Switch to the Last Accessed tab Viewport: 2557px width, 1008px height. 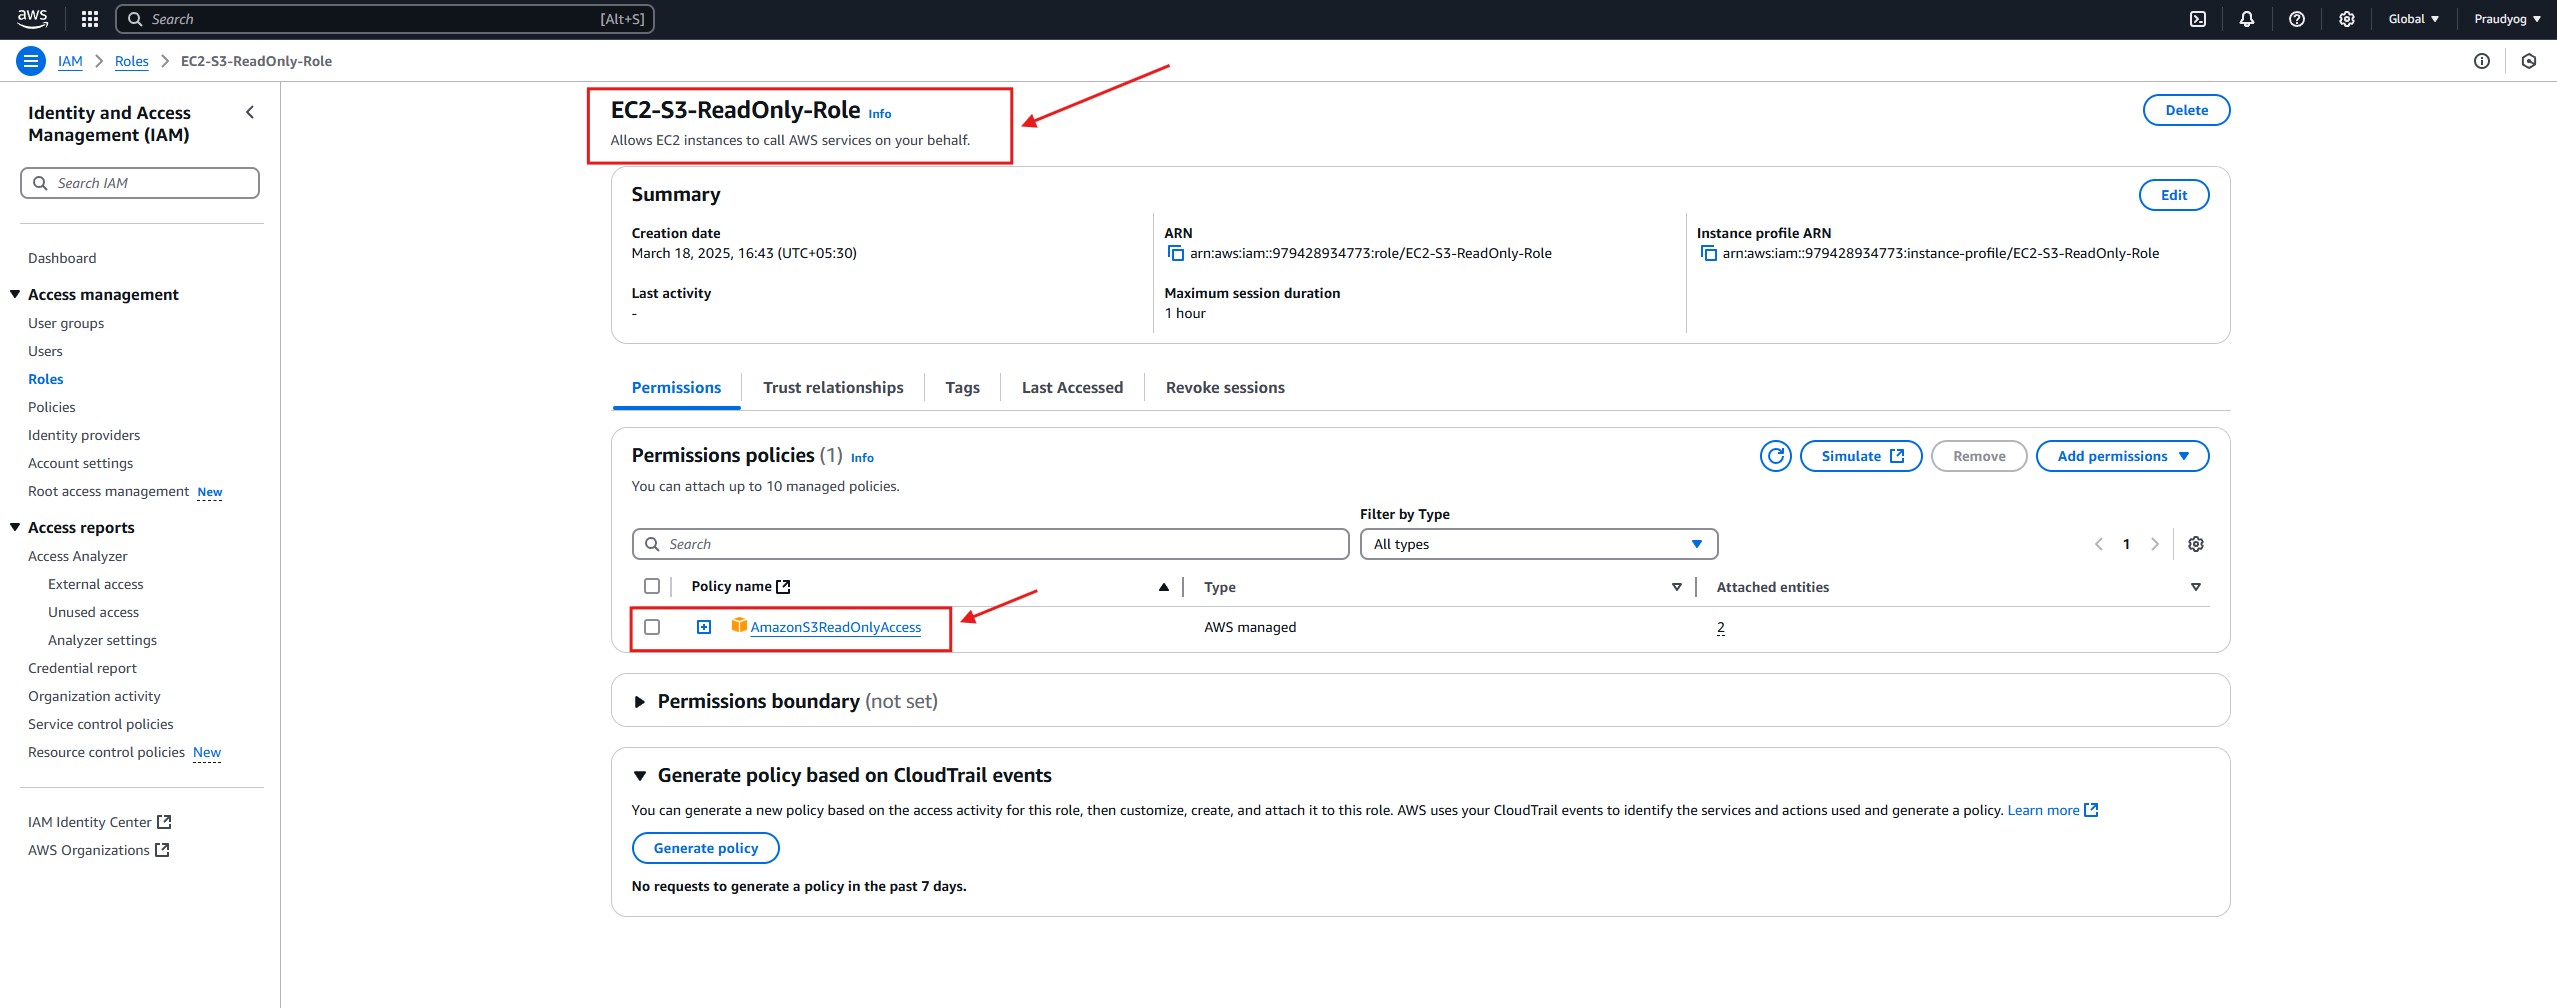pyautogui.click(x=1071, y=388)
